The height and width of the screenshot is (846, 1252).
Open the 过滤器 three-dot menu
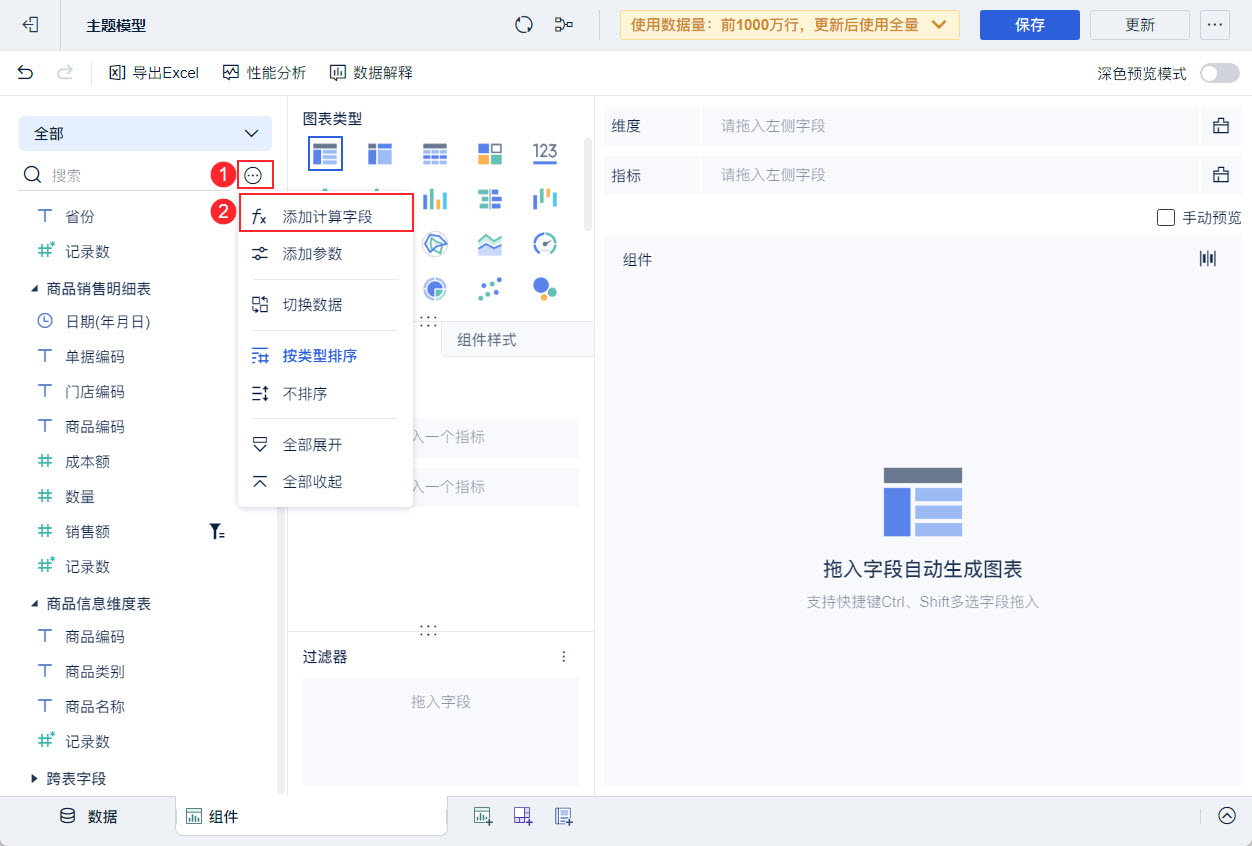pos(564,657)
